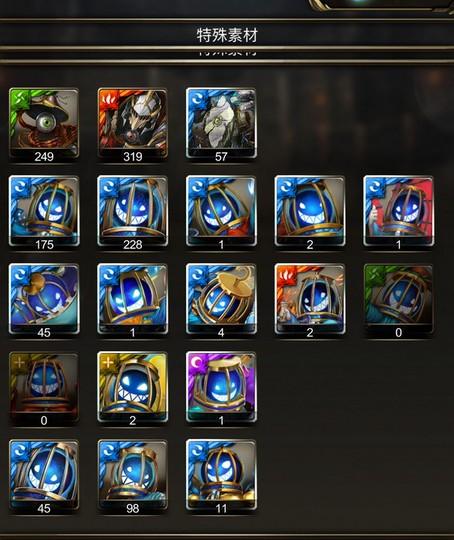Image resolution: width=454 pixels, height=540 pixels.
Task: Select the light-attribute caged spirit with count 2
Action: [133, 388]
